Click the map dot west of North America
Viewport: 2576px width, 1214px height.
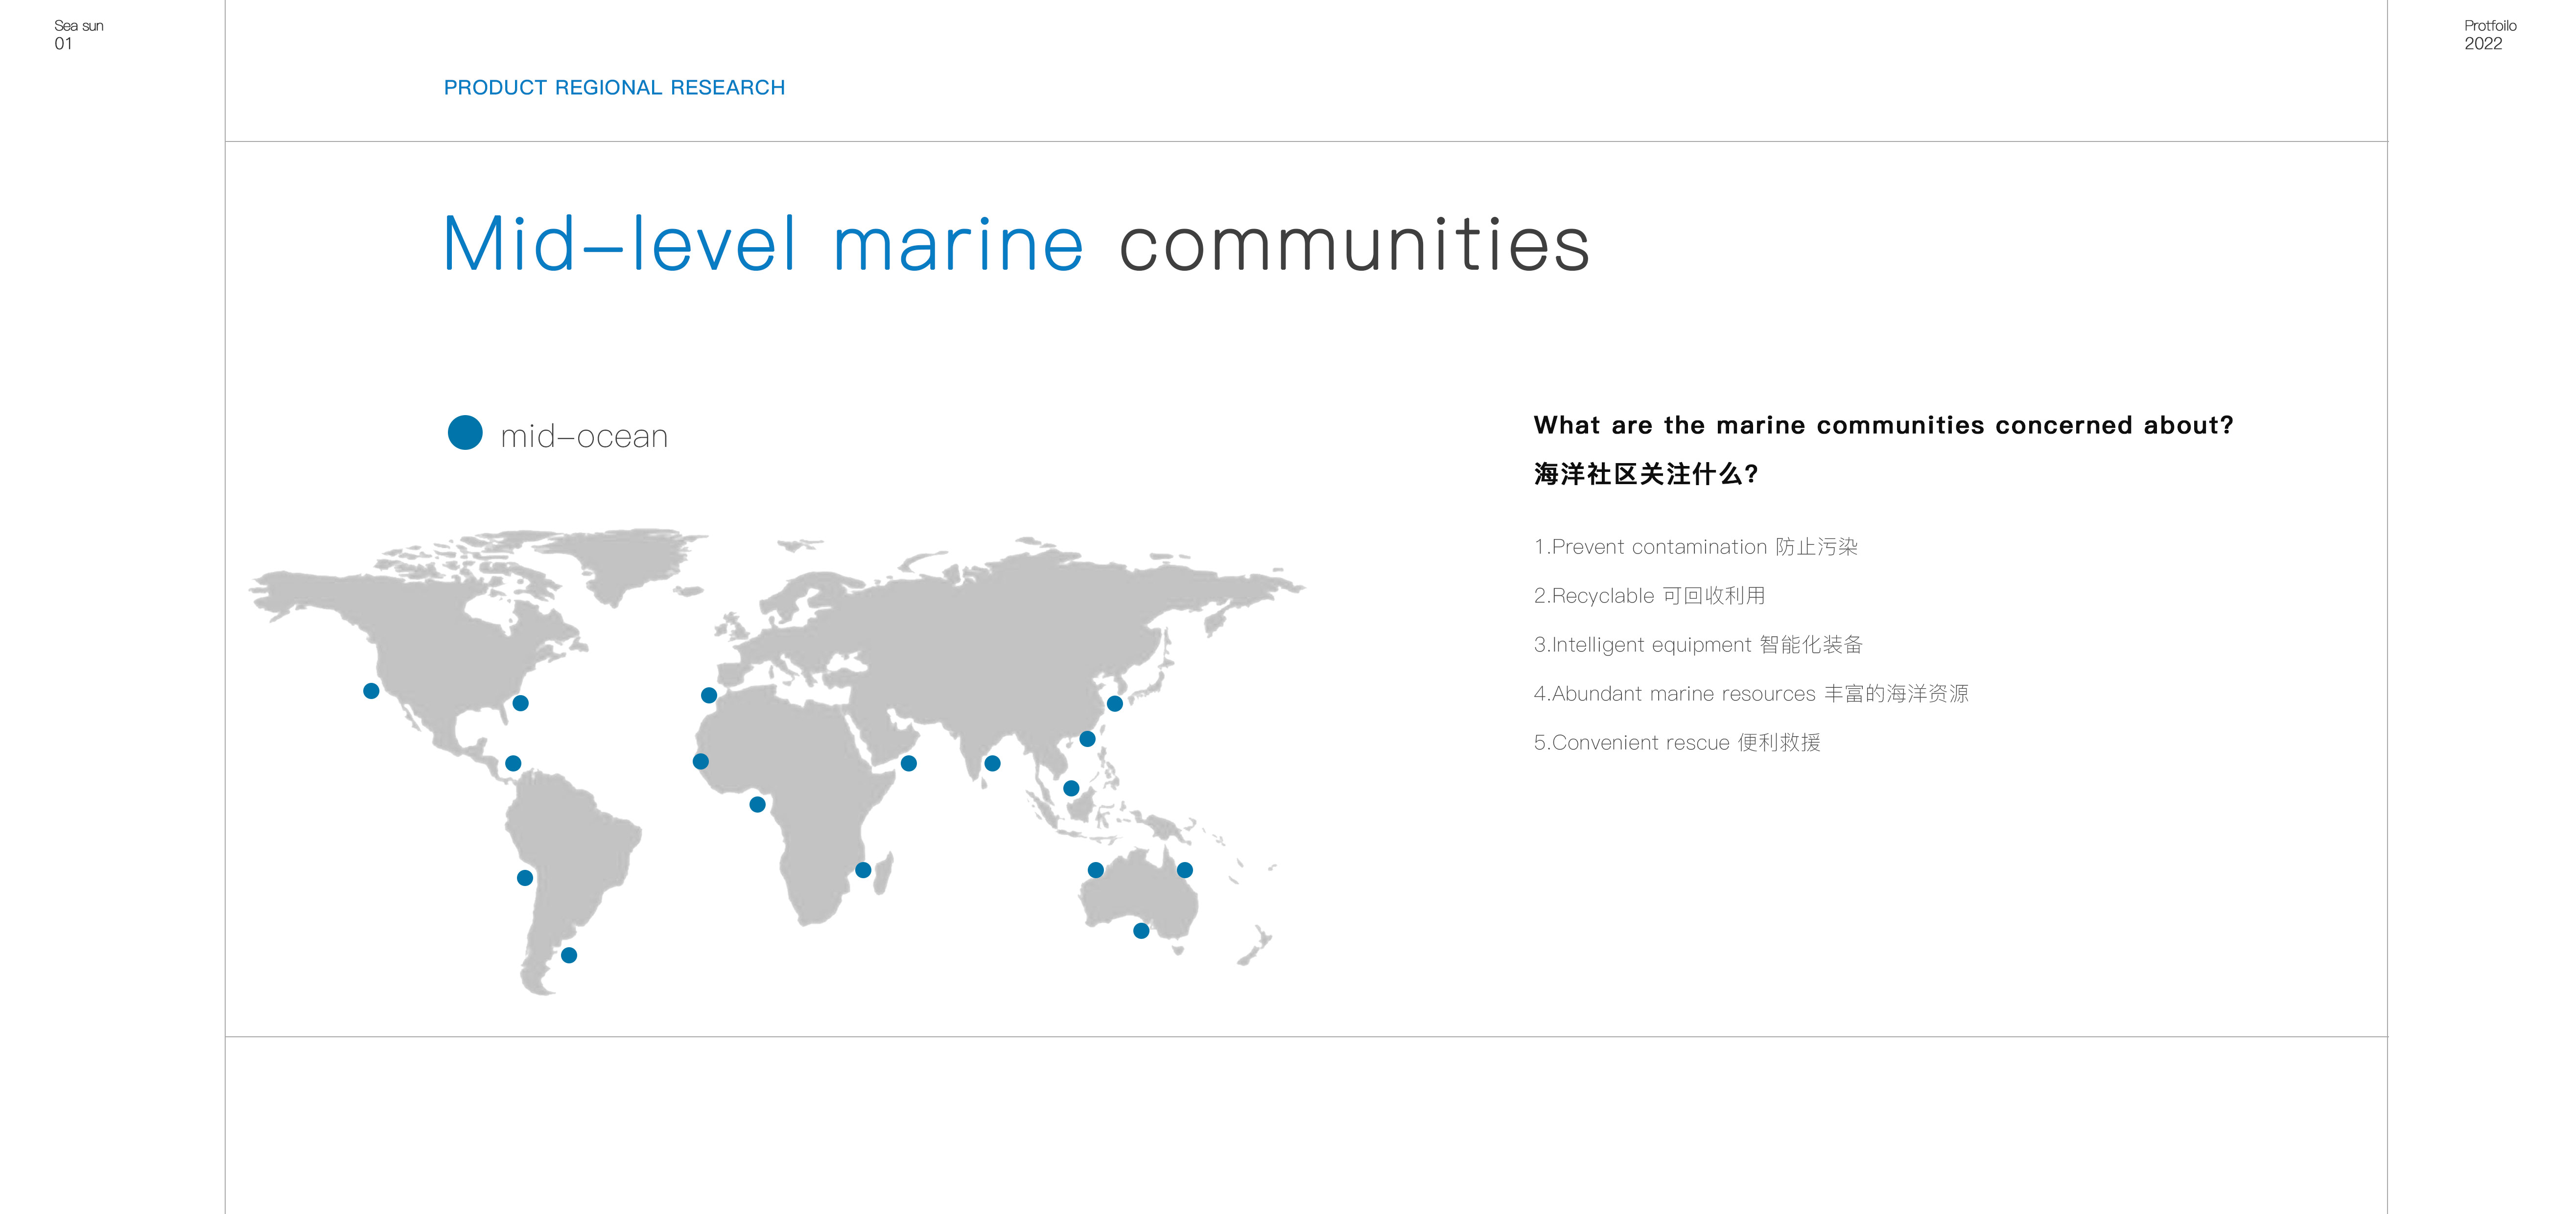tap(371, 691)
